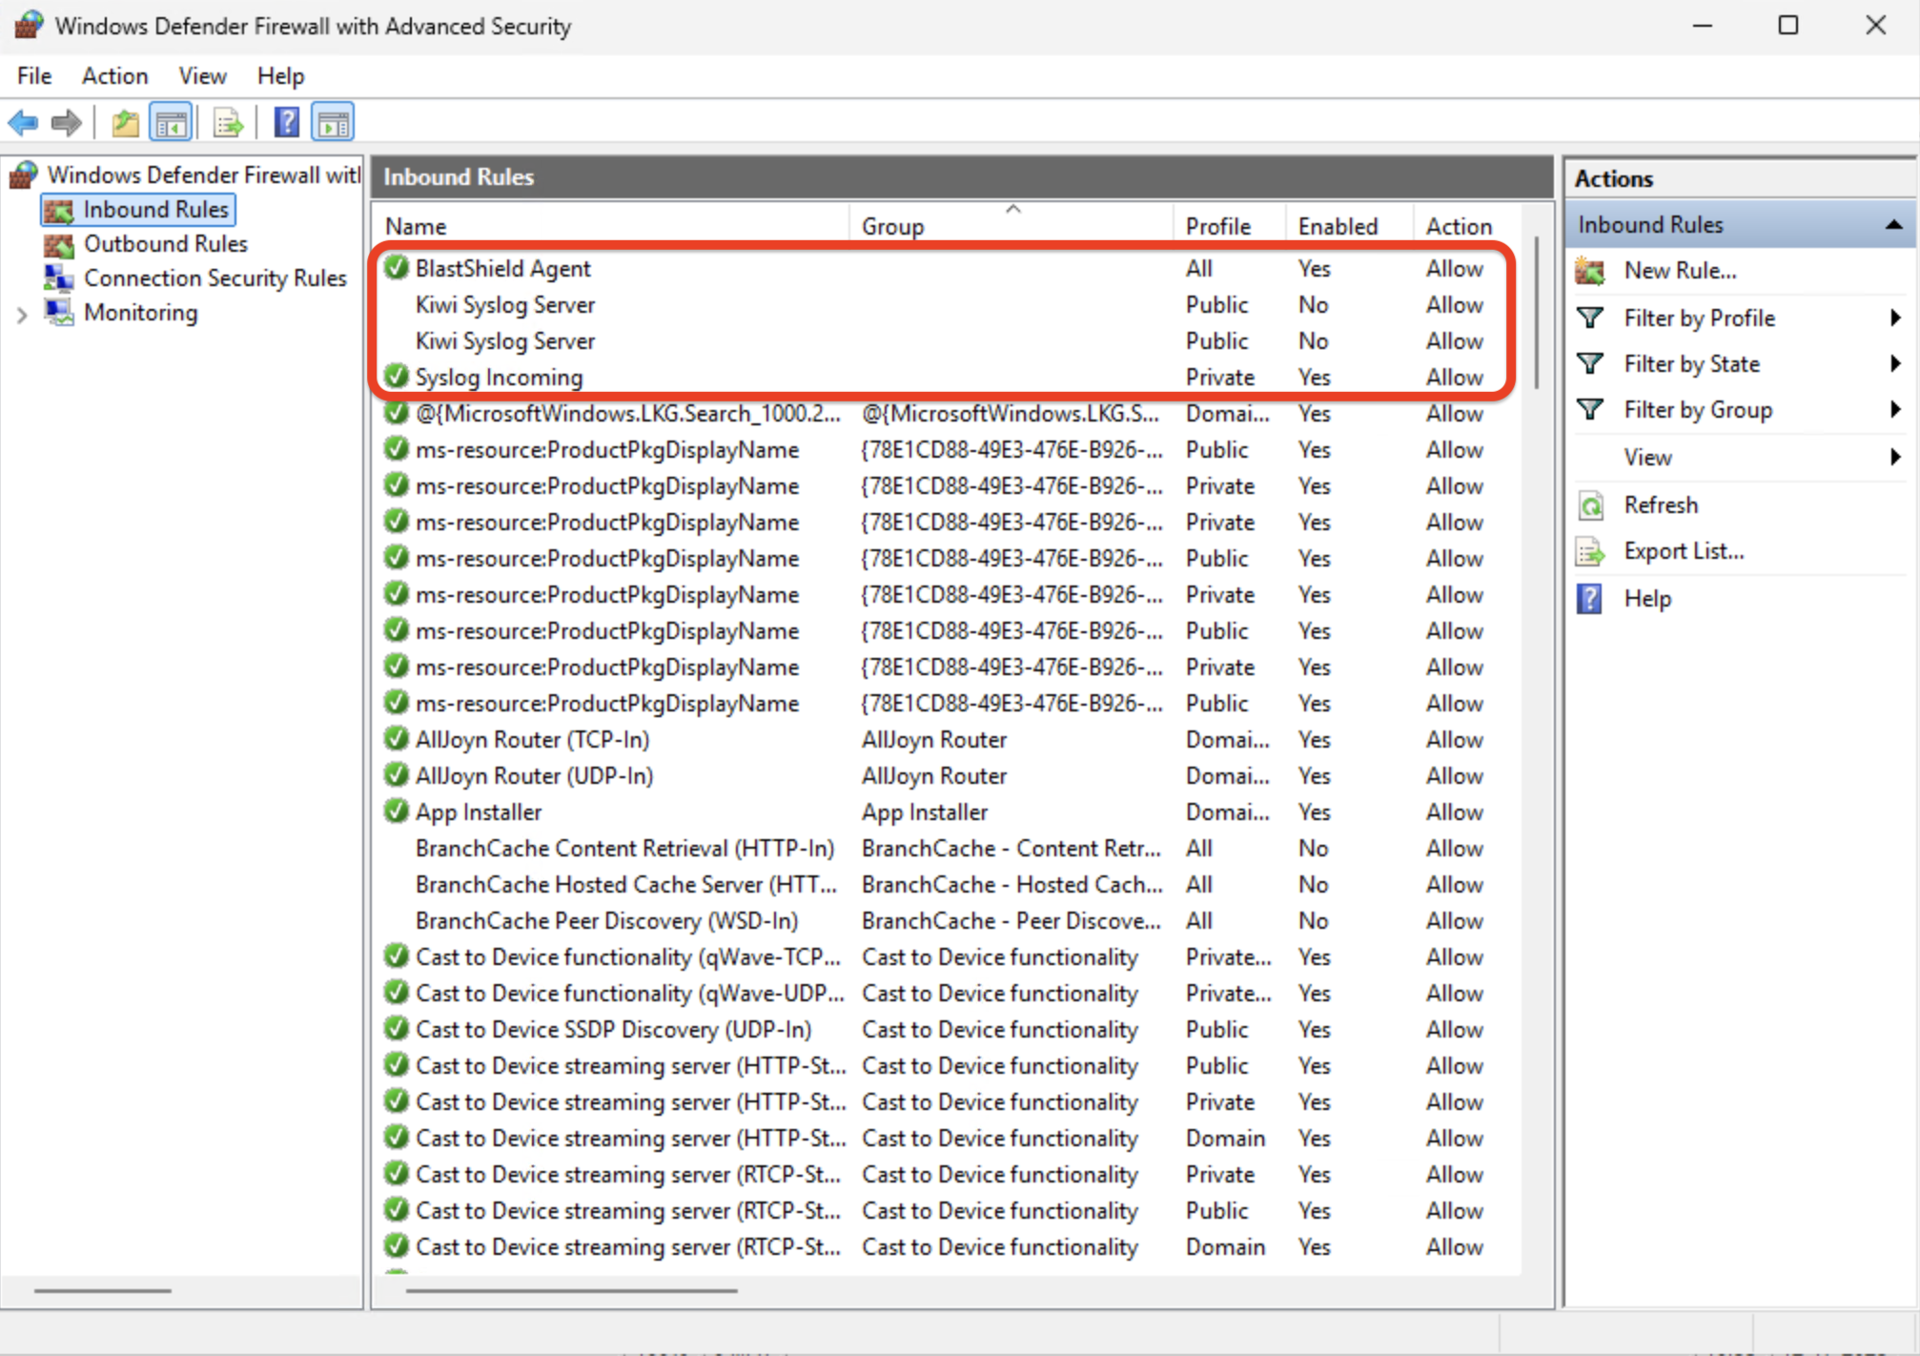Image resolution: width=1920 pixels, height=1356 pixels.
Task: Click the Monitoring tree icon
Action: click(x=59, y=312)
